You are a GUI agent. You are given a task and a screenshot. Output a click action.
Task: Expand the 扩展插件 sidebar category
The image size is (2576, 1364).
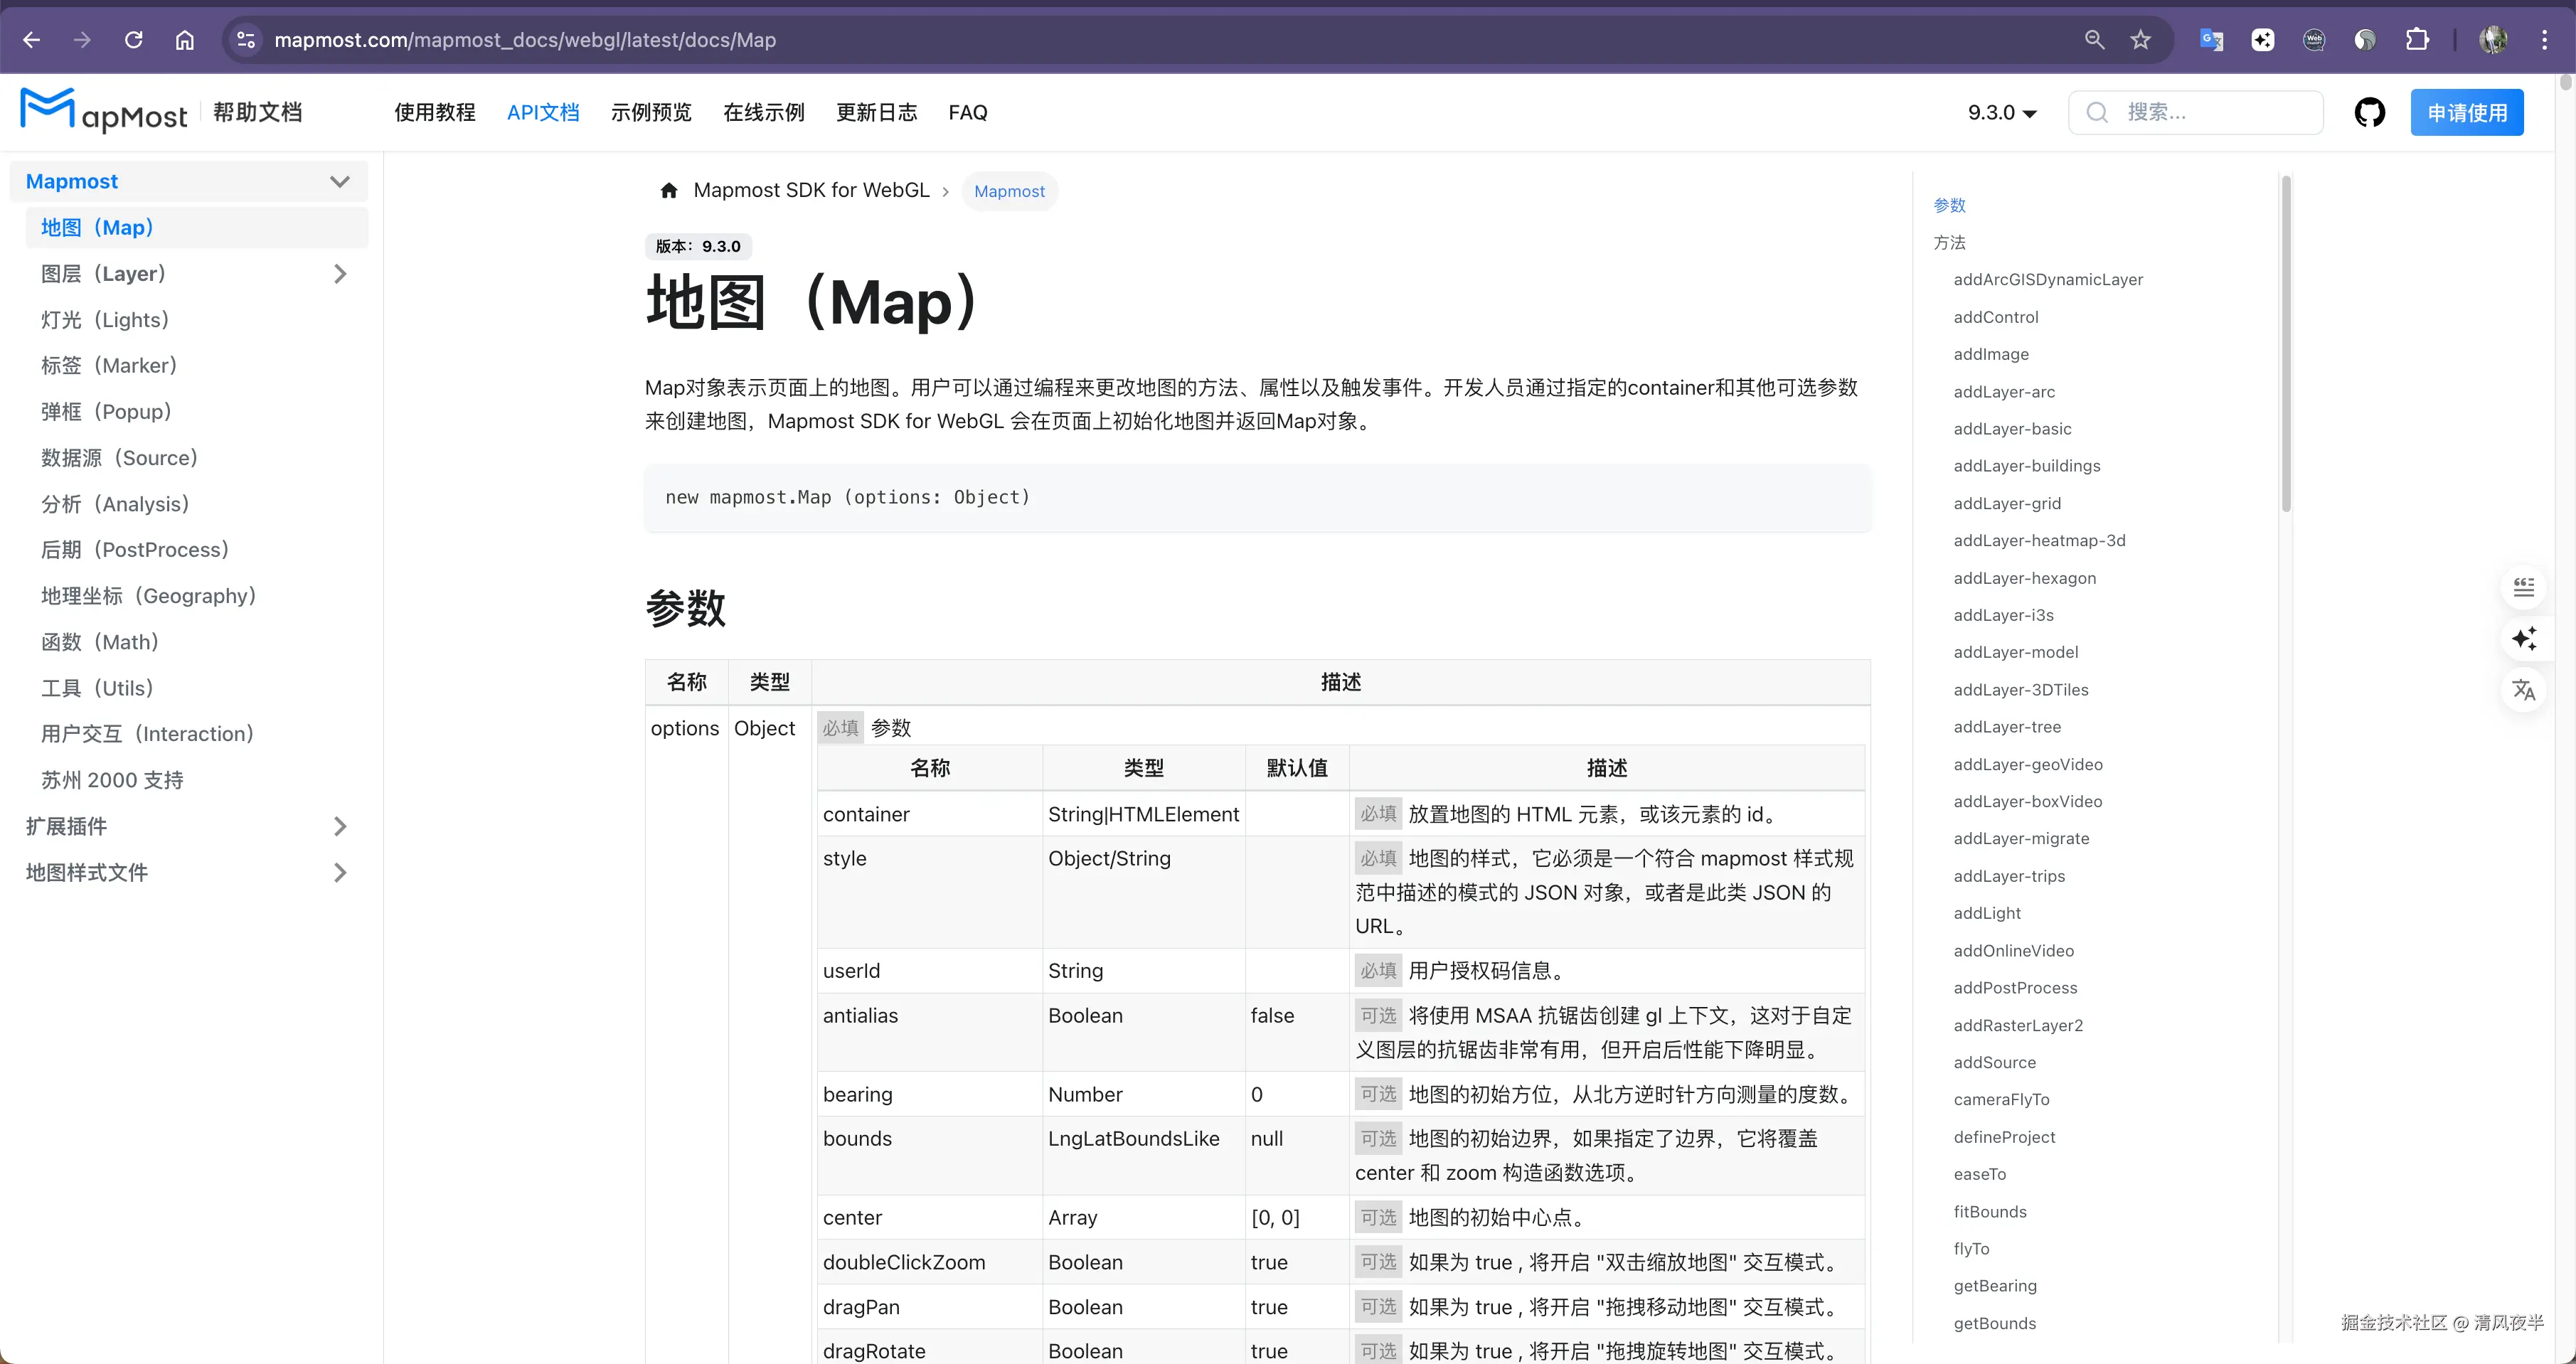coord(340,826)
